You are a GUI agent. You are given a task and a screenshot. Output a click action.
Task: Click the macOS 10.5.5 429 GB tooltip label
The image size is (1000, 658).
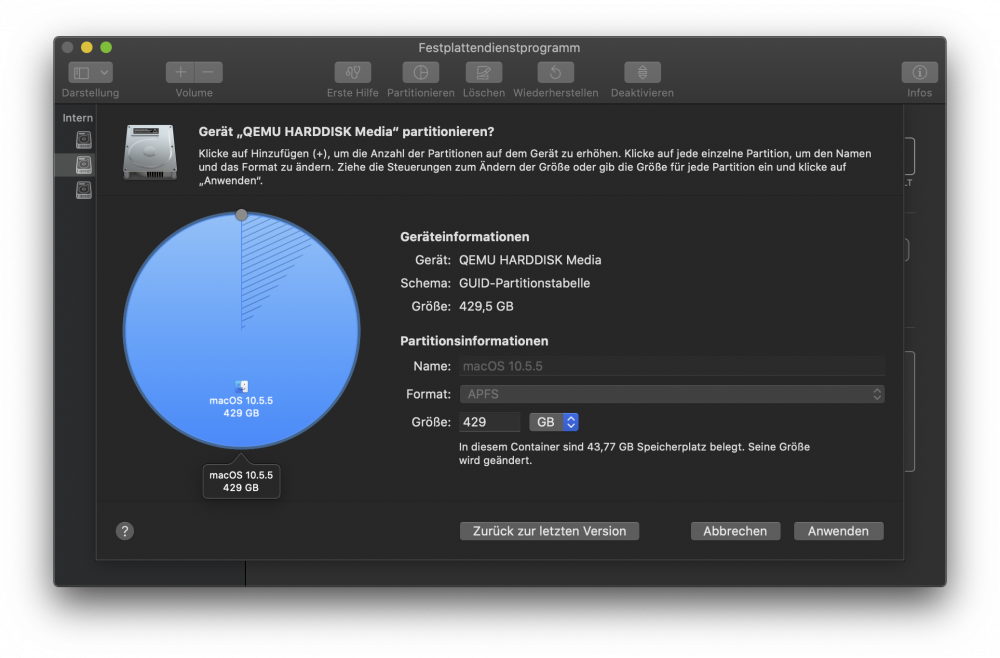click(241, 481)
